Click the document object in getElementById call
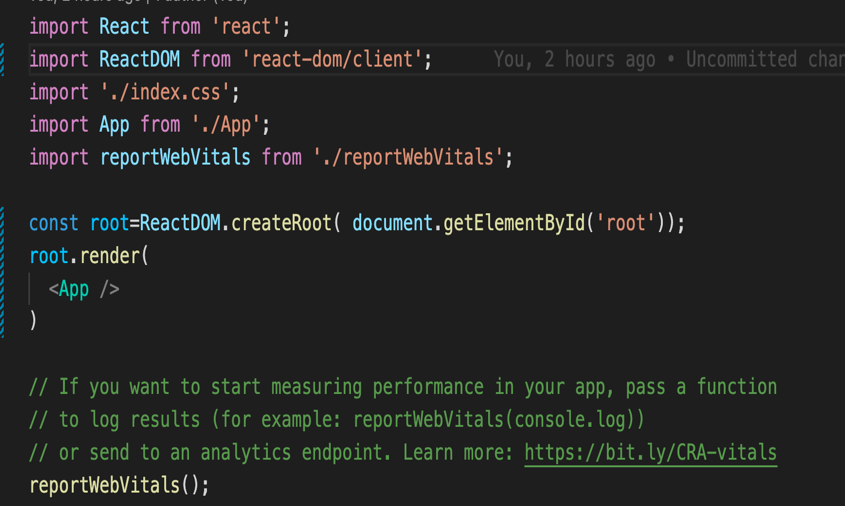845x506 pixels. 391,223
